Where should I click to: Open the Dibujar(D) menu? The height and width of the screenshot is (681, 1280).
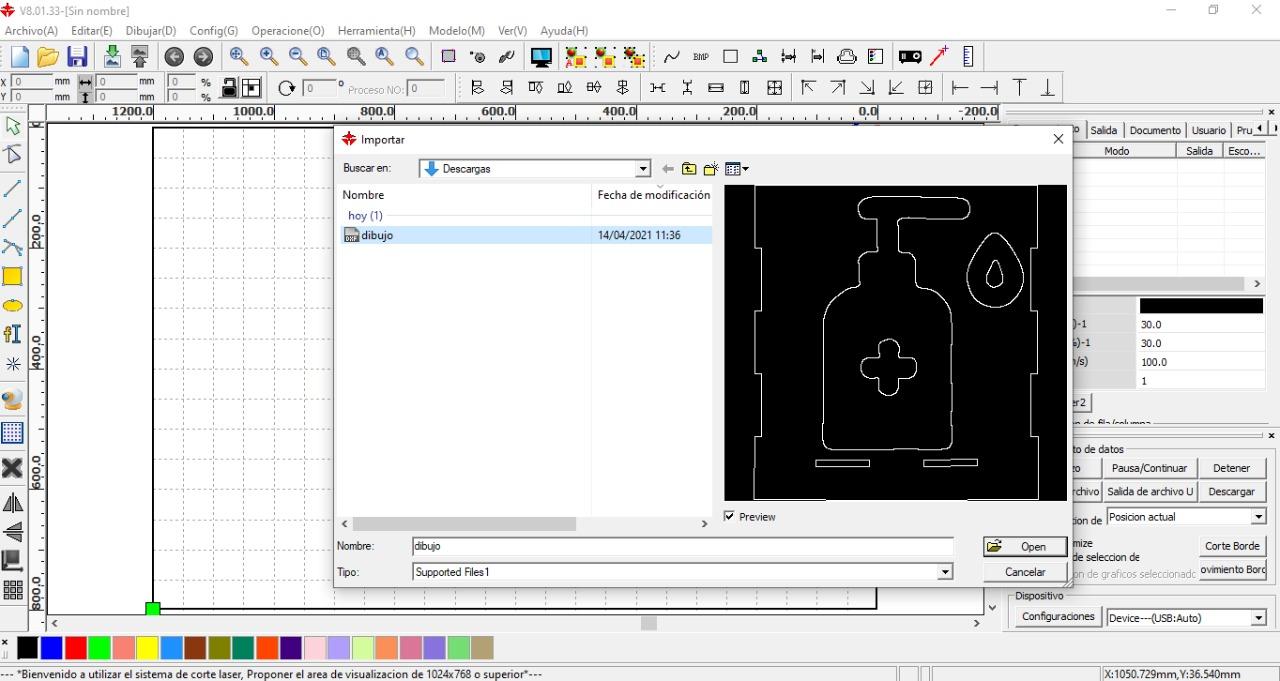click(150, 31)
